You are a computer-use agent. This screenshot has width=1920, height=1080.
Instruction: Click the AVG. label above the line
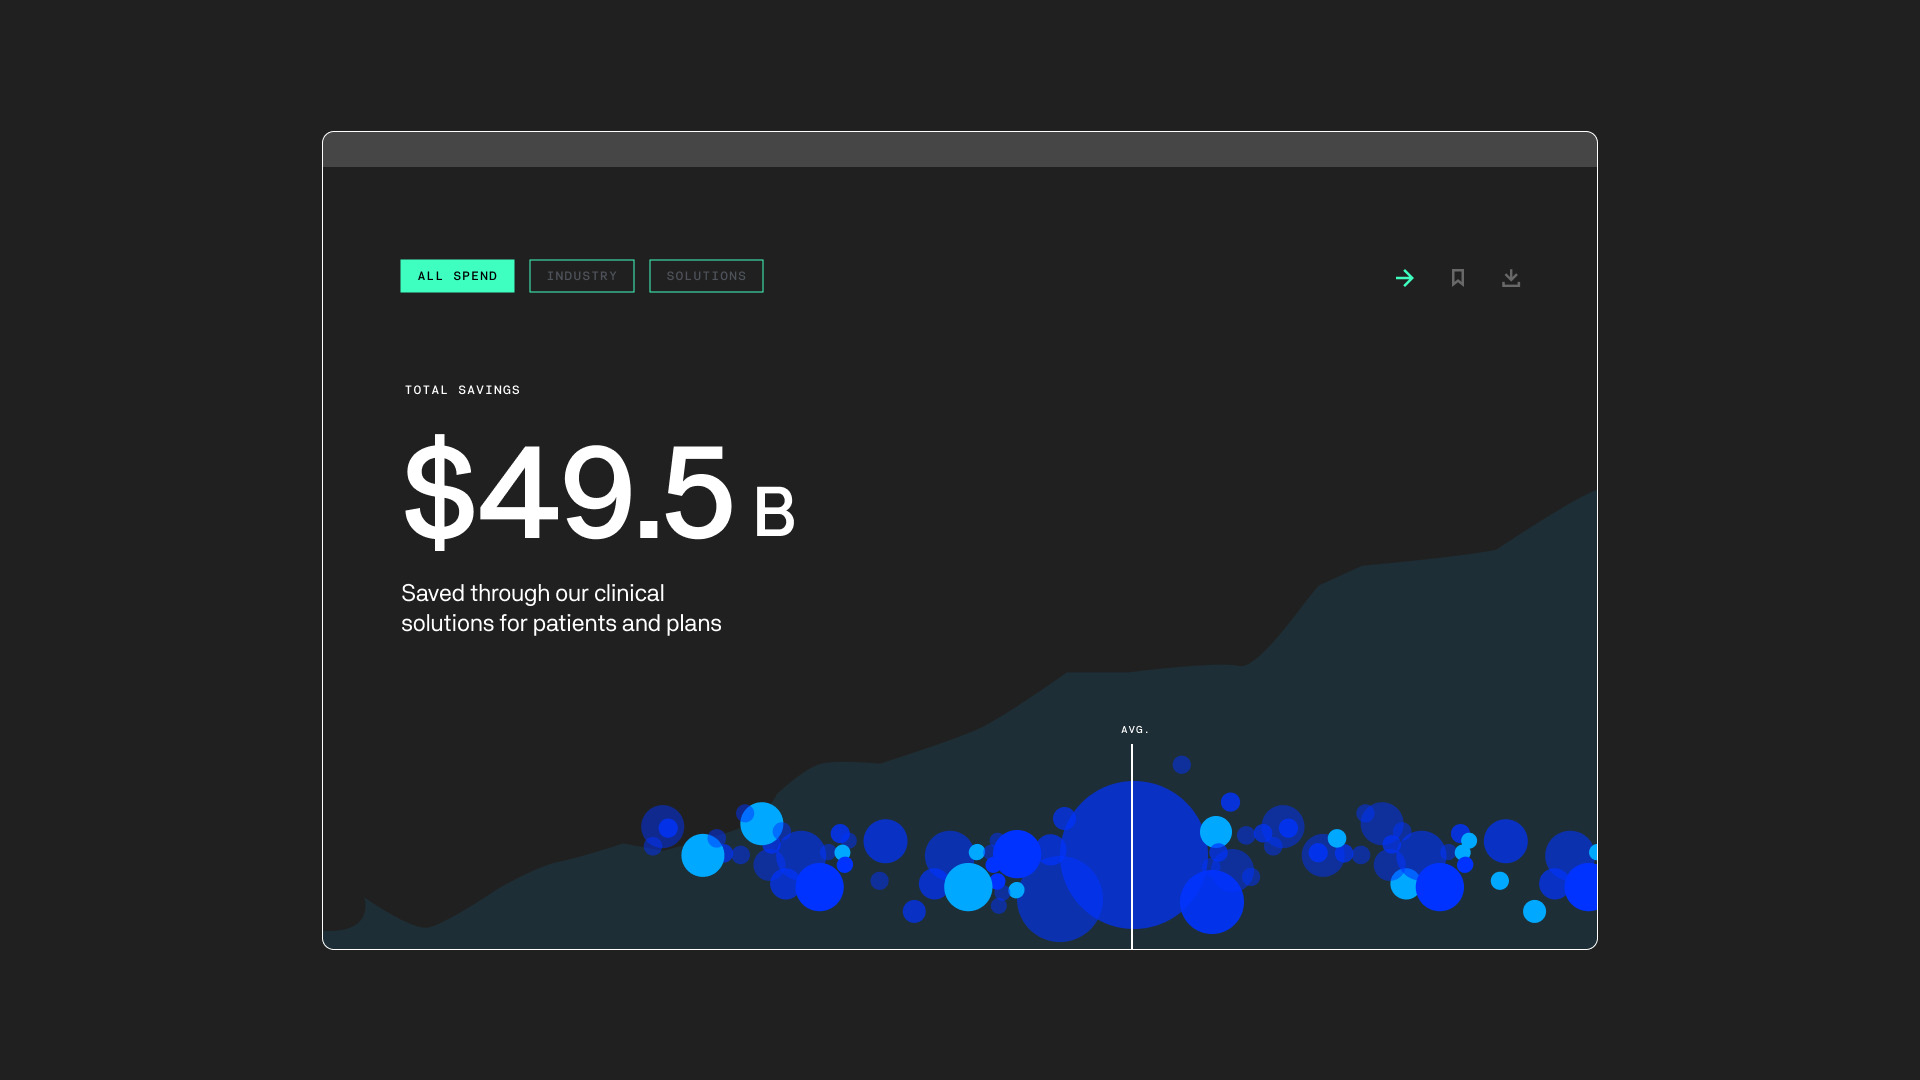(1135, 730)
